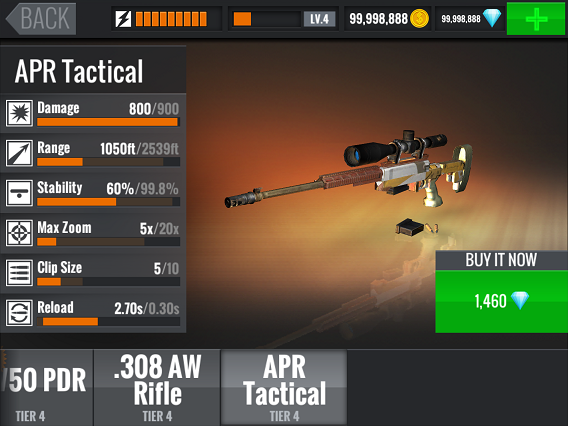Select the 50 PDR weapon tab
Viewport: 568px width, 426px height.
(46, 387)
